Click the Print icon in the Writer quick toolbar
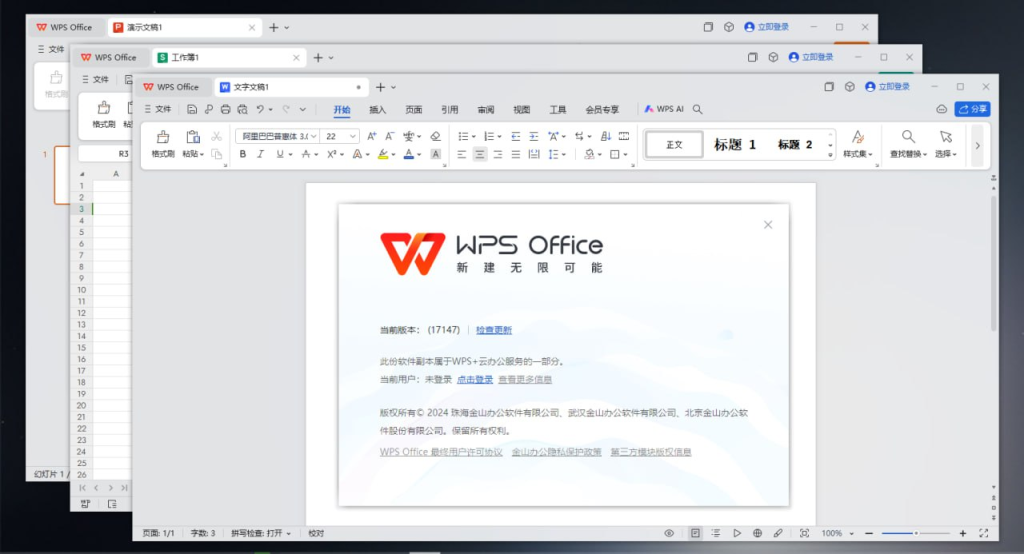The width and height of the screenshot is (1024, 554). coord(225,109)
